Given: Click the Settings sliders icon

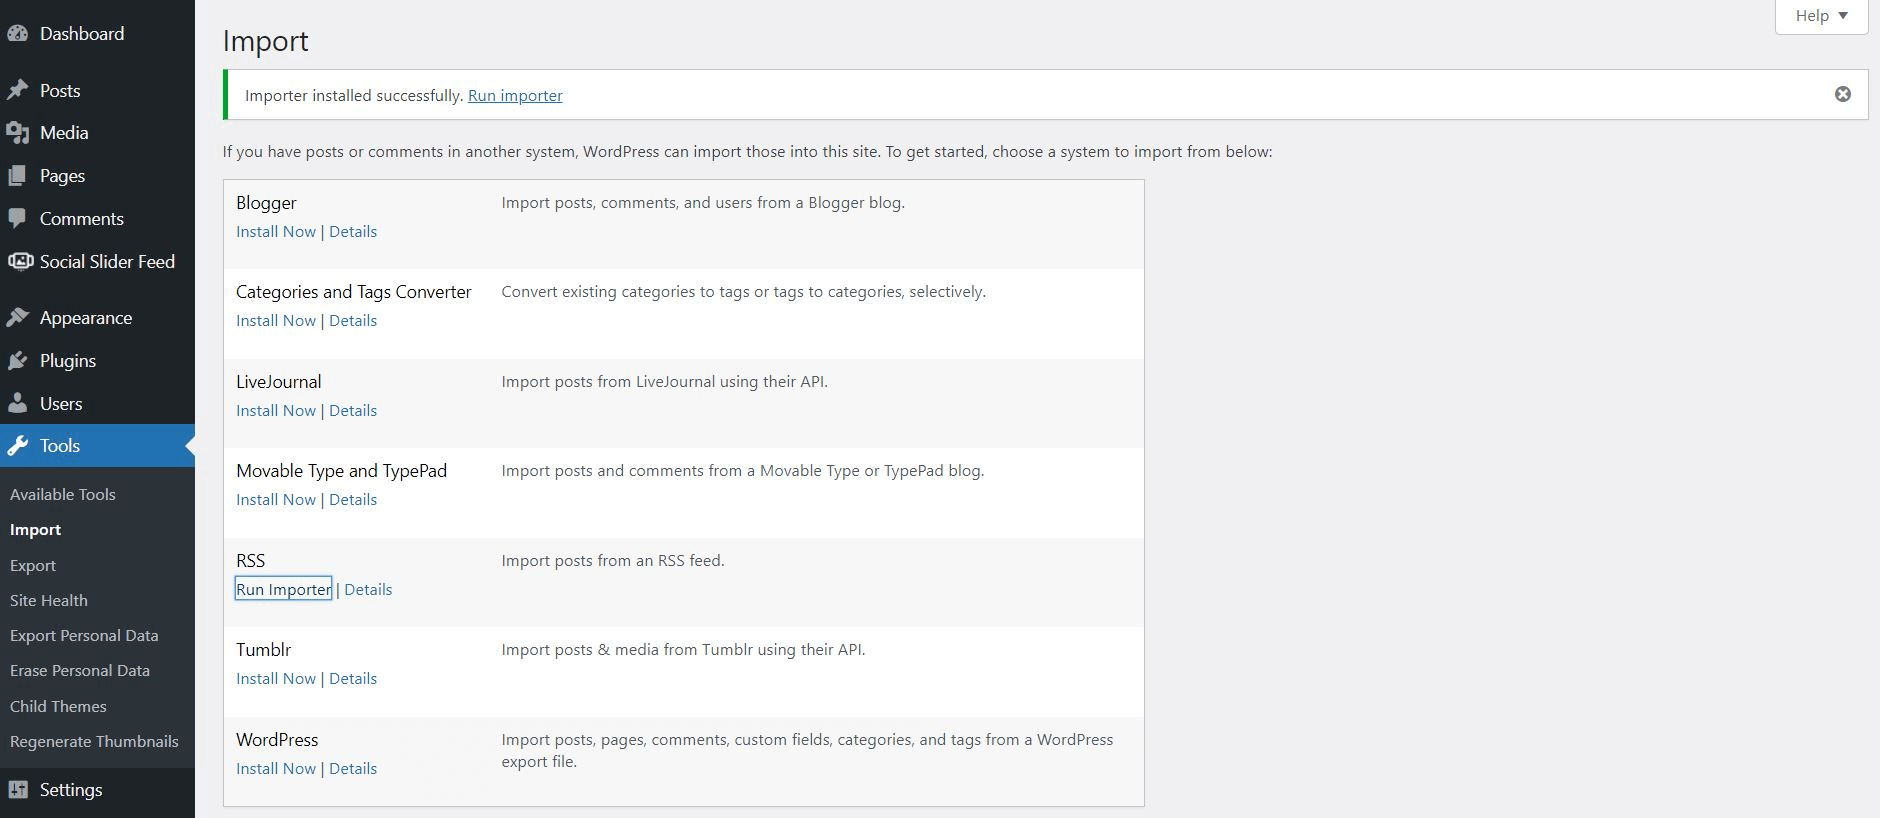Looking at the screenshot, I should click(x=17, y=790).
